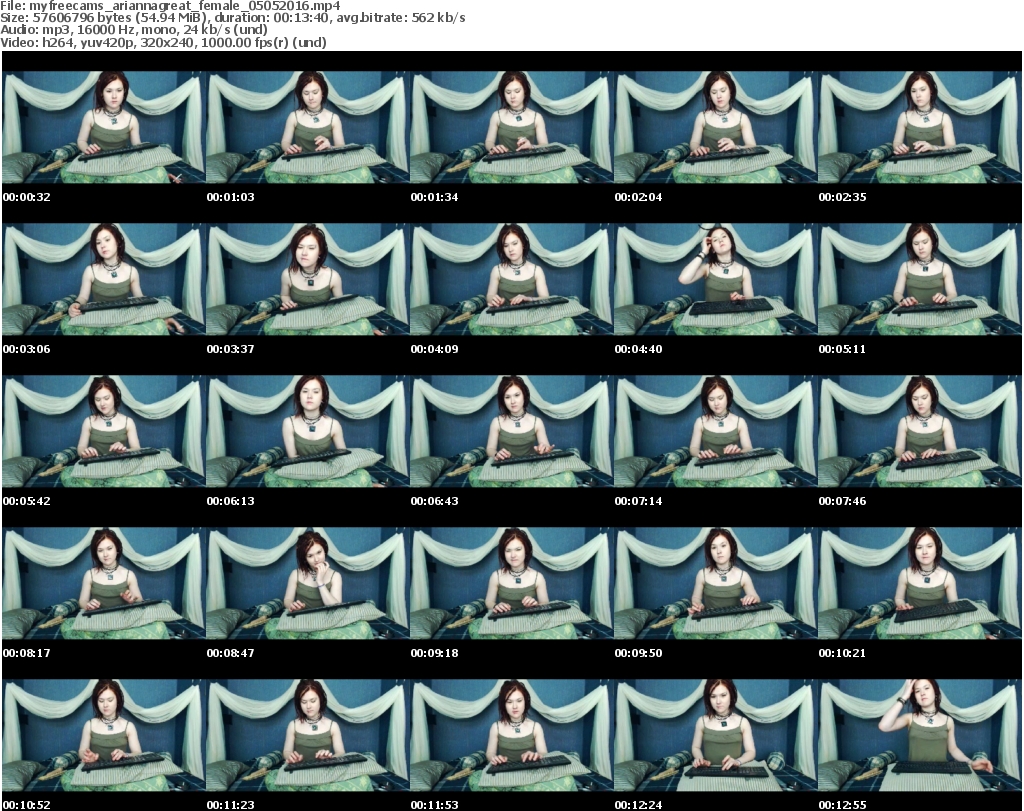Click the '00:12:24' timestamp label
The image size is (1024, 811).
[638, 805]
